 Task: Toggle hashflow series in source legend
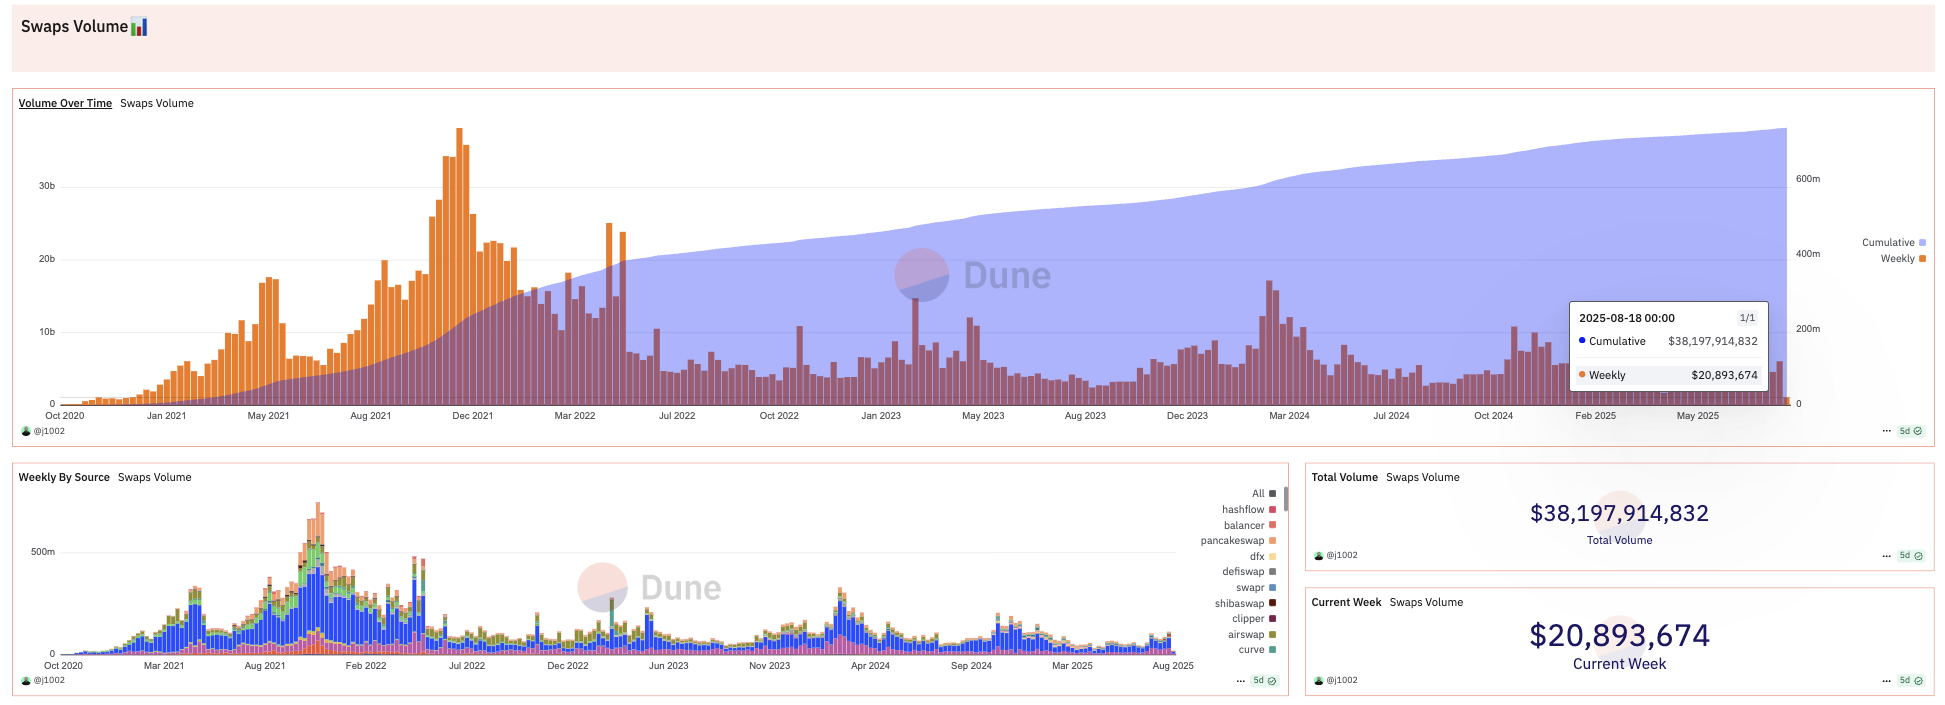pyautogui.click(x=1243, y=510)
